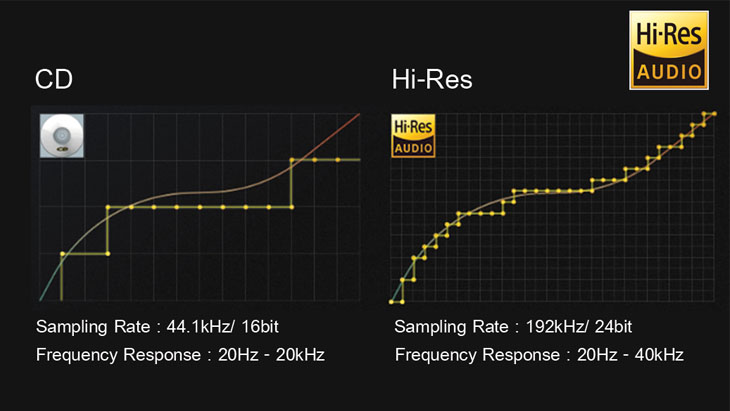The height and width of the screenshot is (411, 730).
Task: Click the Hi-Res Audio badge inside the Hi-Res graph
Action: 413,136
